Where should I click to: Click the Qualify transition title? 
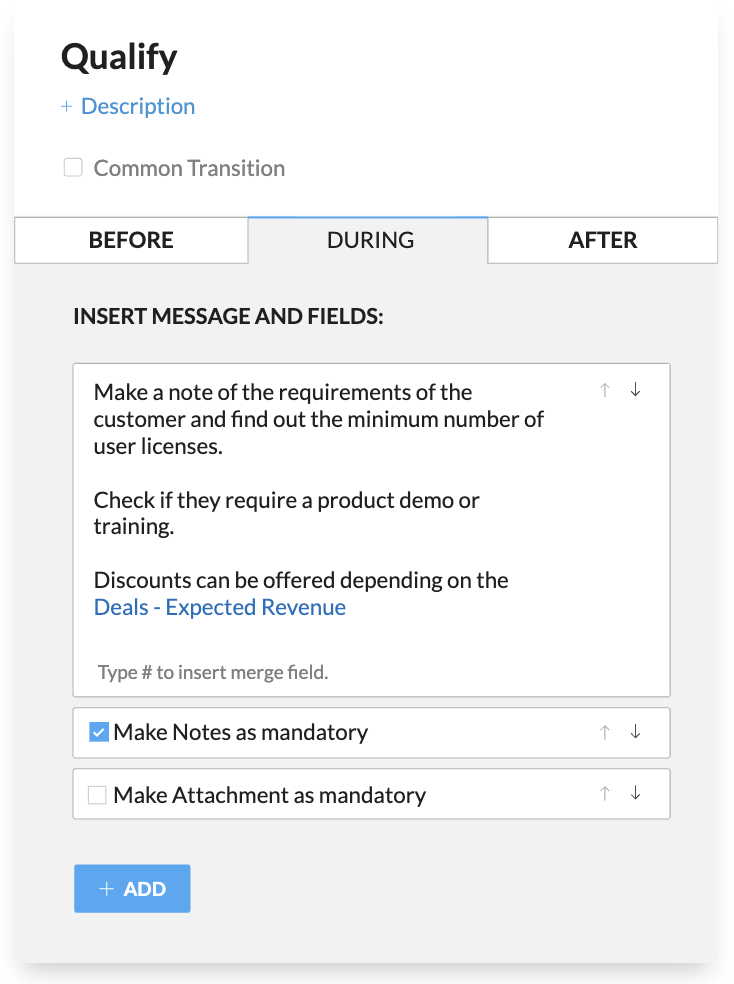119,57
